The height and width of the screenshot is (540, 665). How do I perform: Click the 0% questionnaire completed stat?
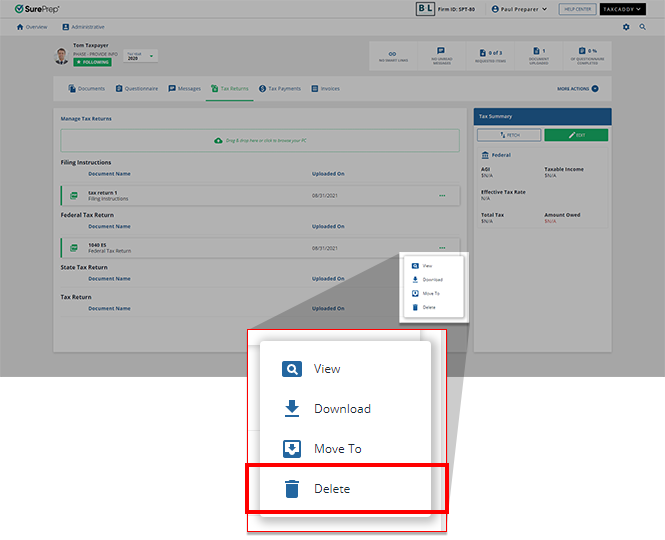[x=587, y=56]
